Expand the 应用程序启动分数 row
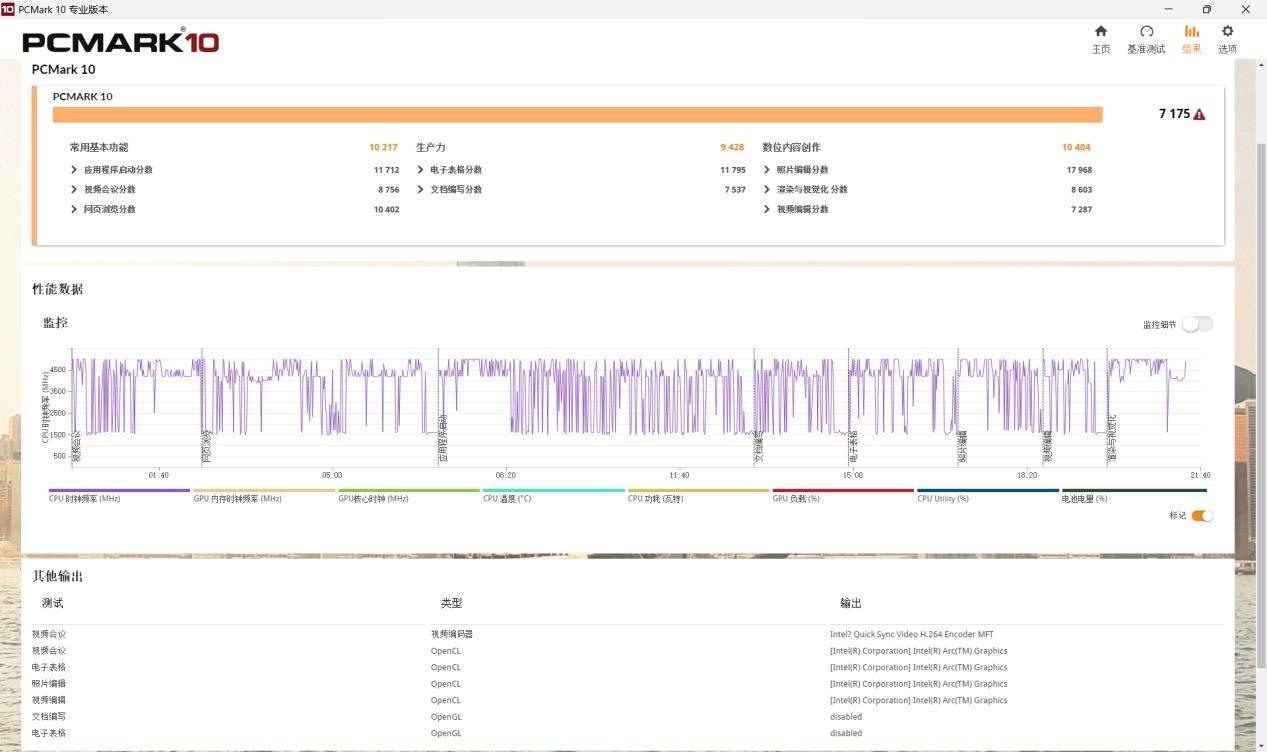Image resolution: width=1267 pixels, height=752 pixels. pyautogui.click(x=74, y=170)
